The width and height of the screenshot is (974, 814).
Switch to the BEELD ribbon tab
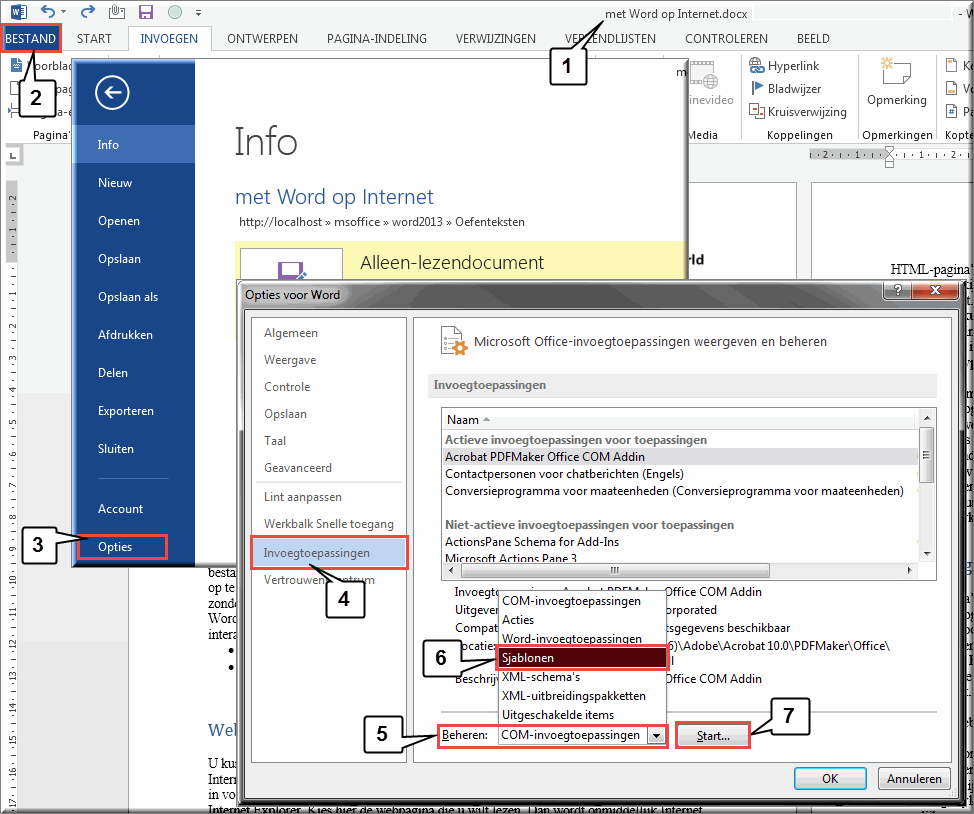click(813, 39)
